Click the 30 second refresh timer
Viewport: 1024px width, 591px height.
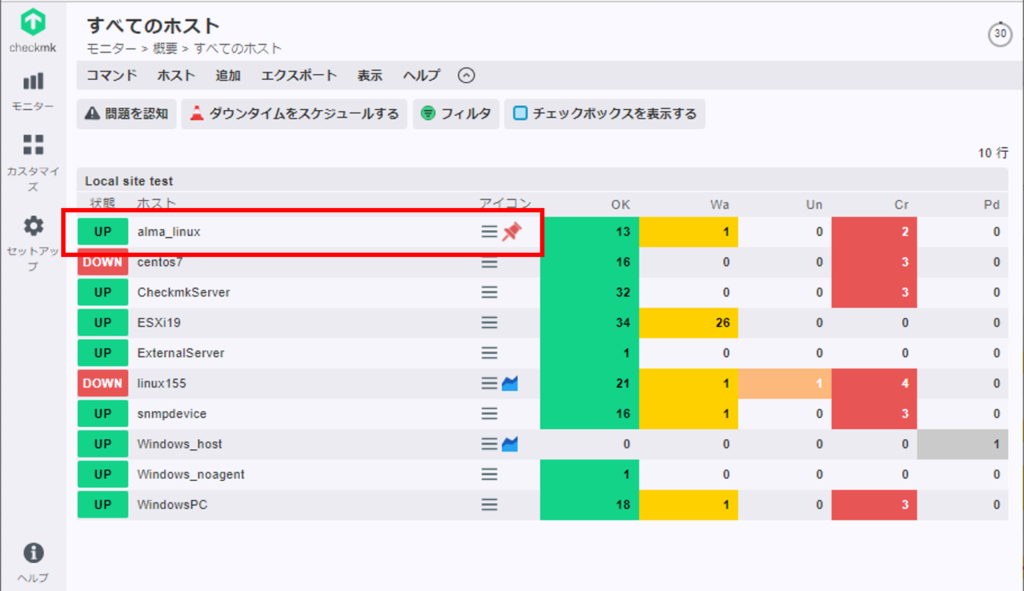click(999, 34)
